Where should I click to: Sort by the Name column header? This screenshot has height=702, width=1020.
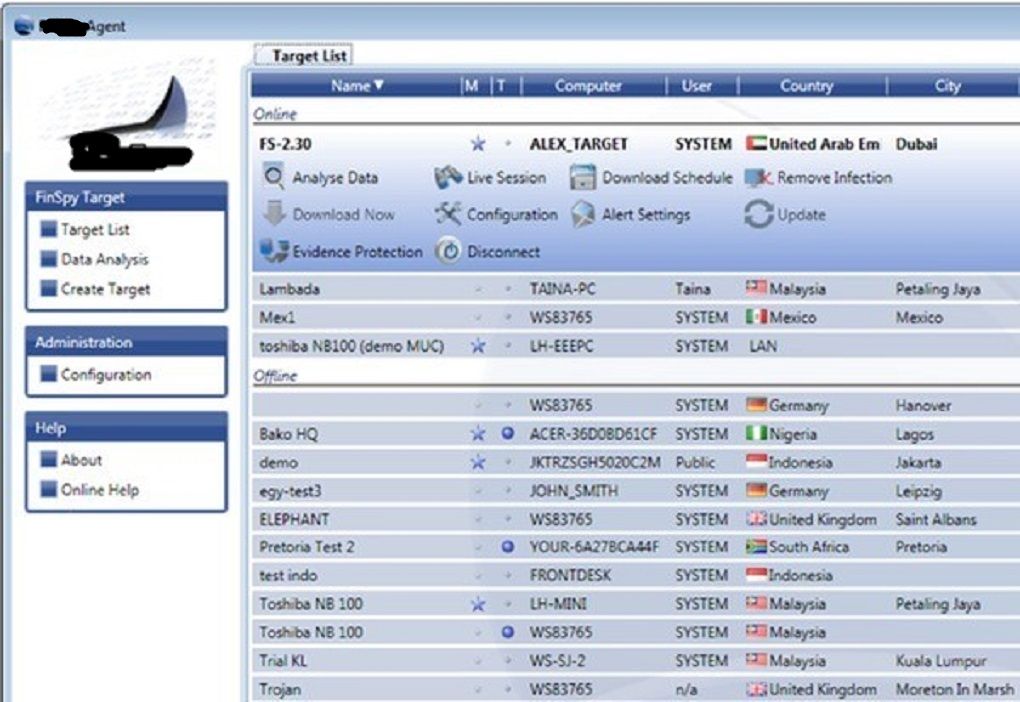tap(356, 85)
